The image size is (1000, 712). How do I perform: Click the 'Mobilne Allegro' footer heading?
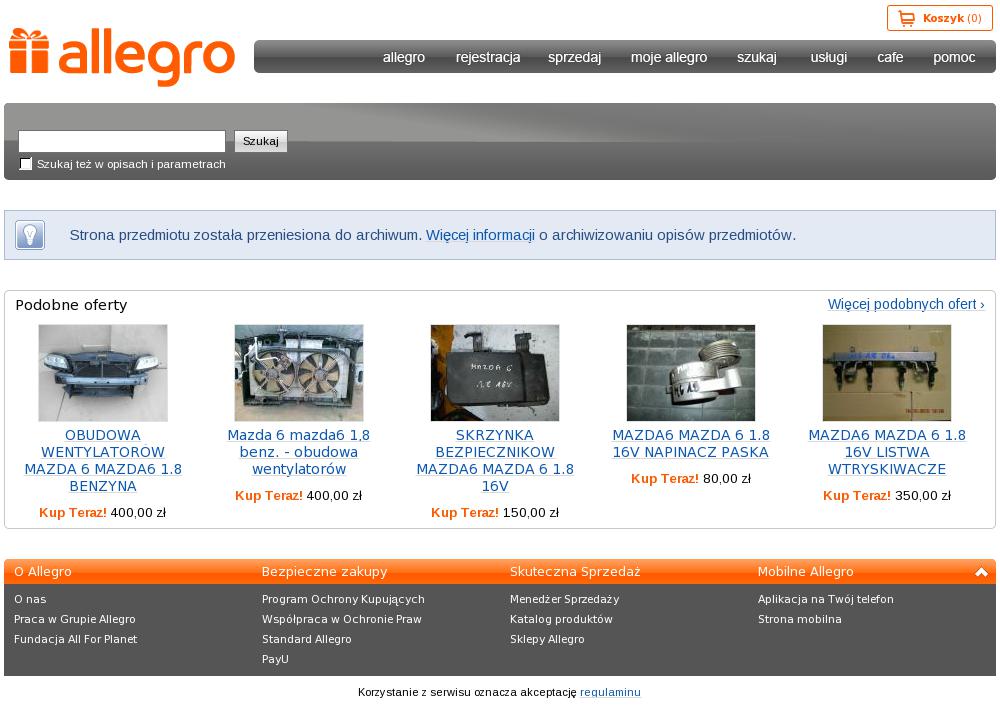(805, 572)
